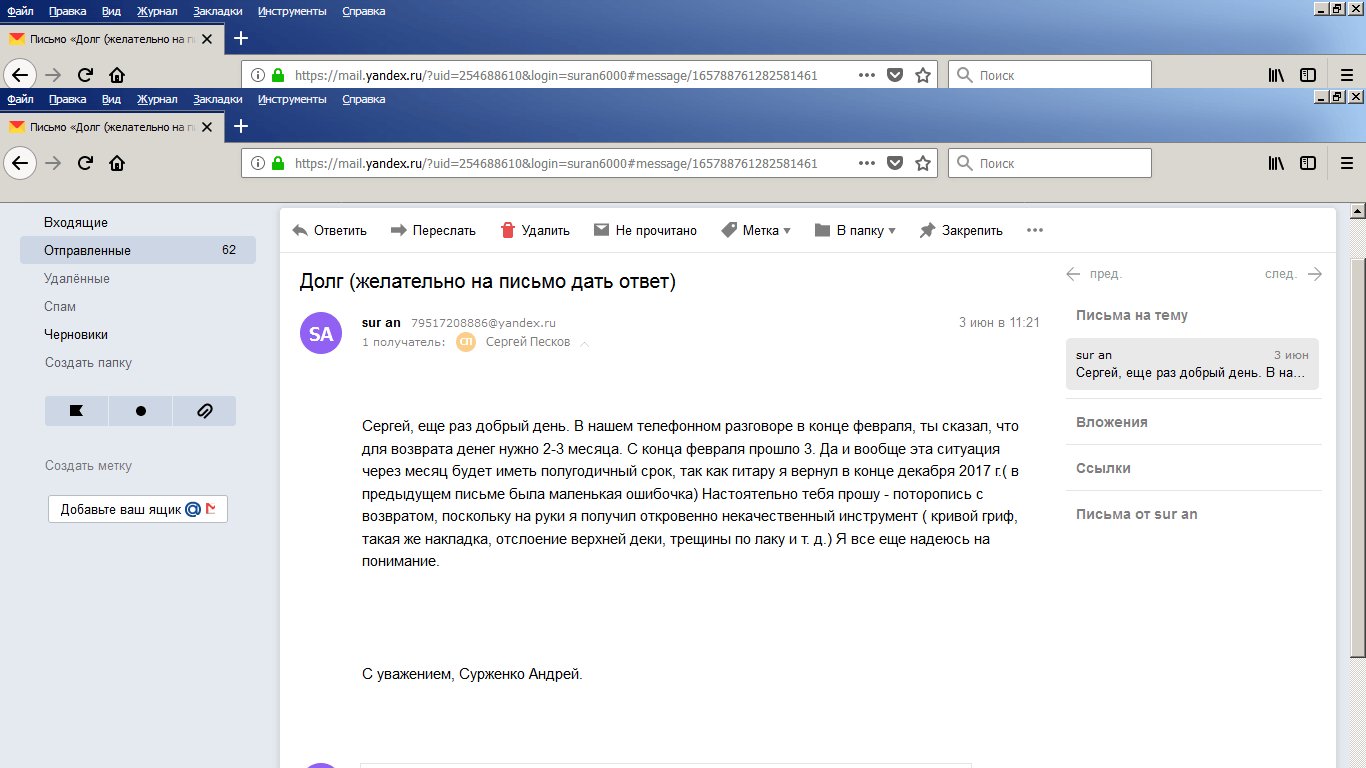Open new tab from lower tab strip
Image resolution: width=1366 pixels, height=768 pixels.
tap(240, 126)
